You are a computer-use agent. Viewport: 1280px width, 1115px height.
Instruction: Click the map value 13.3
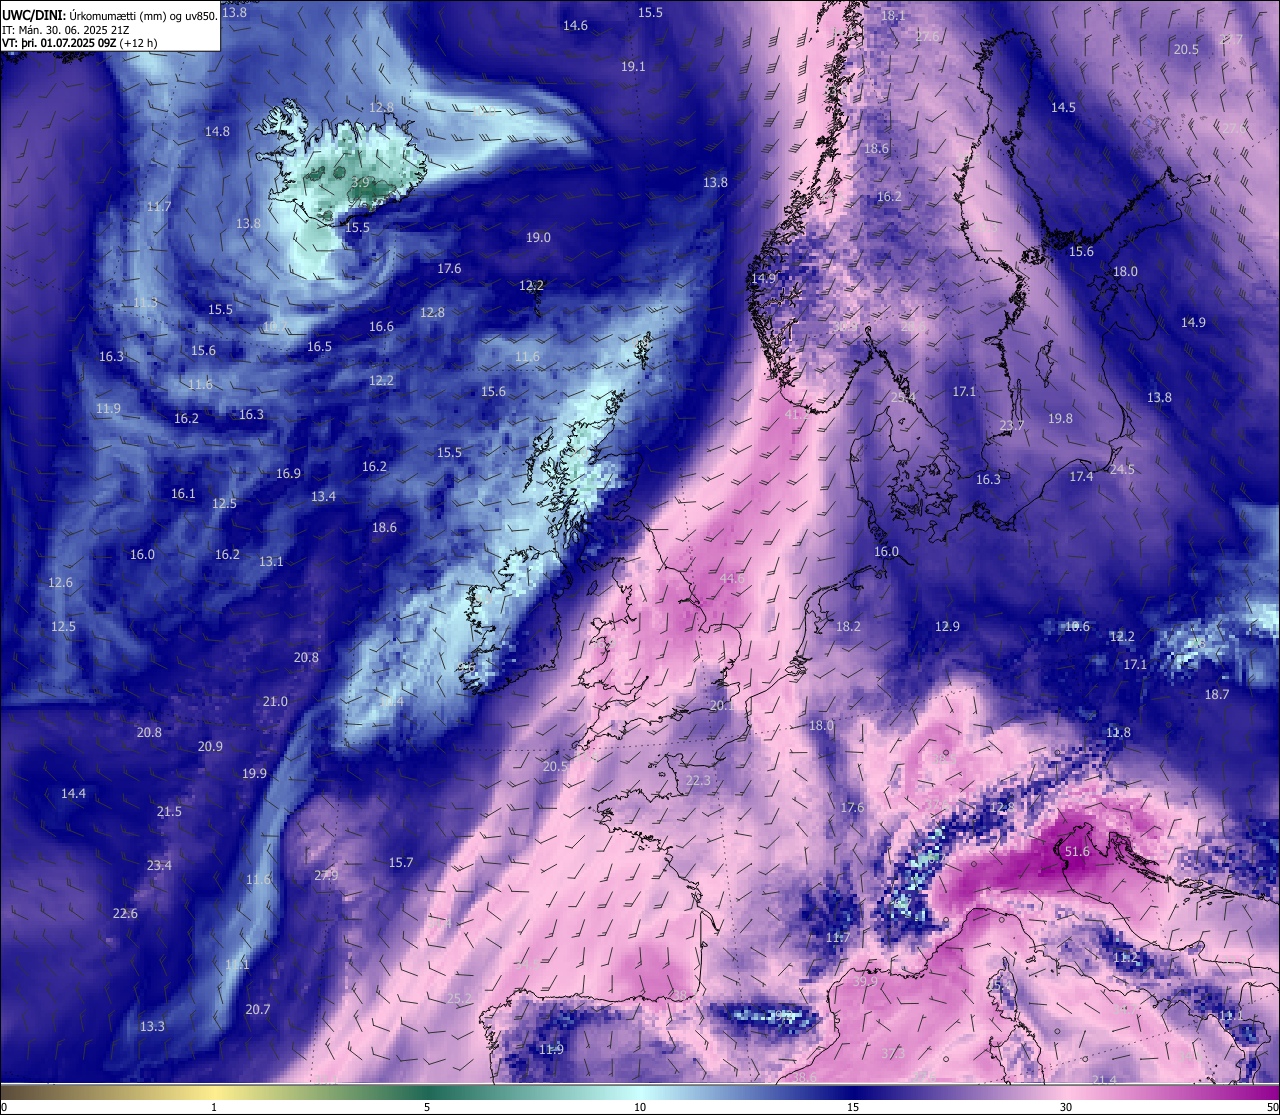[x=152, y=1027]
